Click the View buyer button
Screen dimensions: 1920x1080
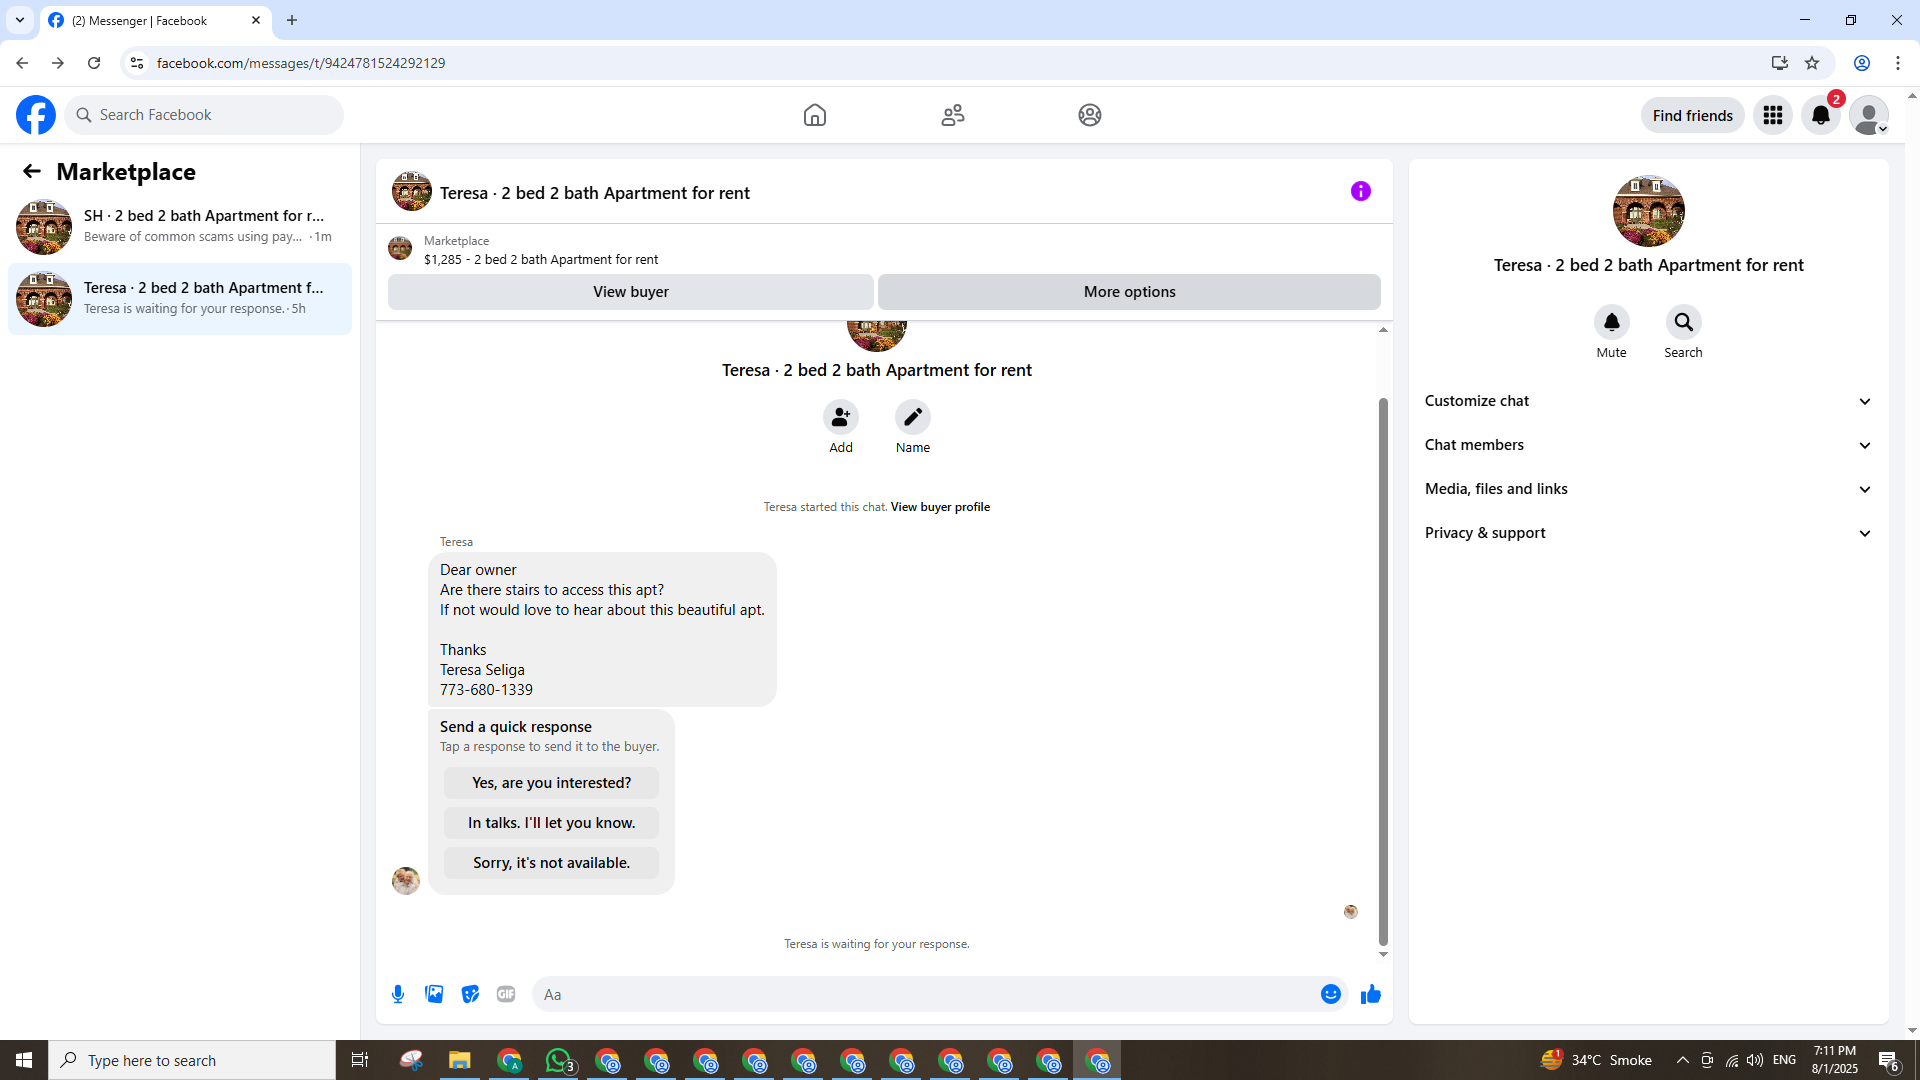630,292
